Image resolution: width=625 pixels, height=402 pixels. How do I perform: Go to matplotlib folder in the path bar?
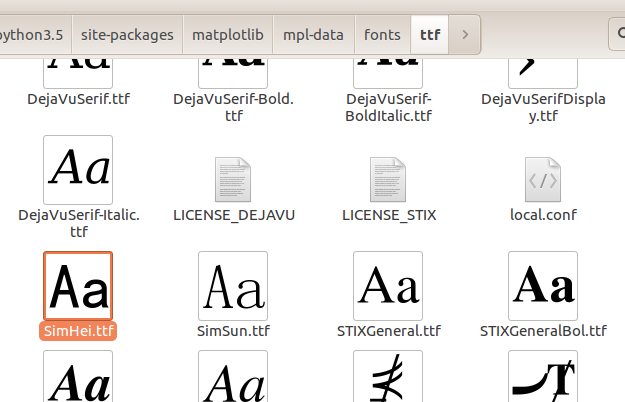coord(228,35)
